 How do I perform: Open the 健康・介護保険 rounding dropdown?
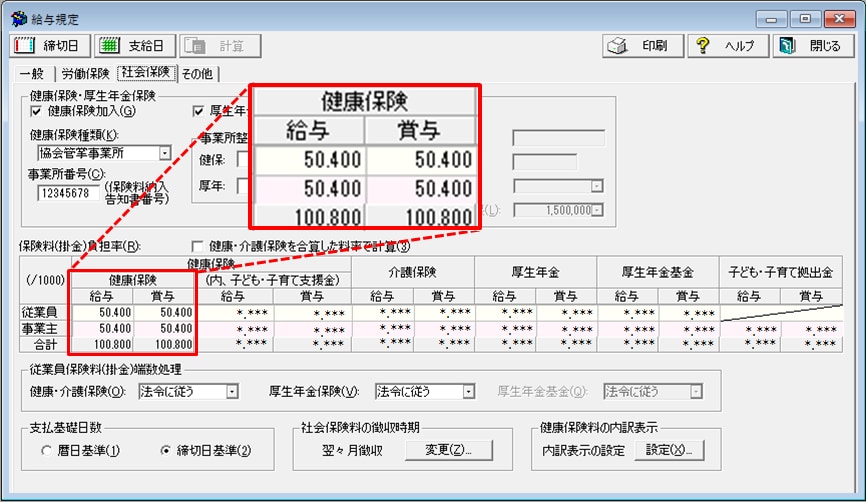232,391
